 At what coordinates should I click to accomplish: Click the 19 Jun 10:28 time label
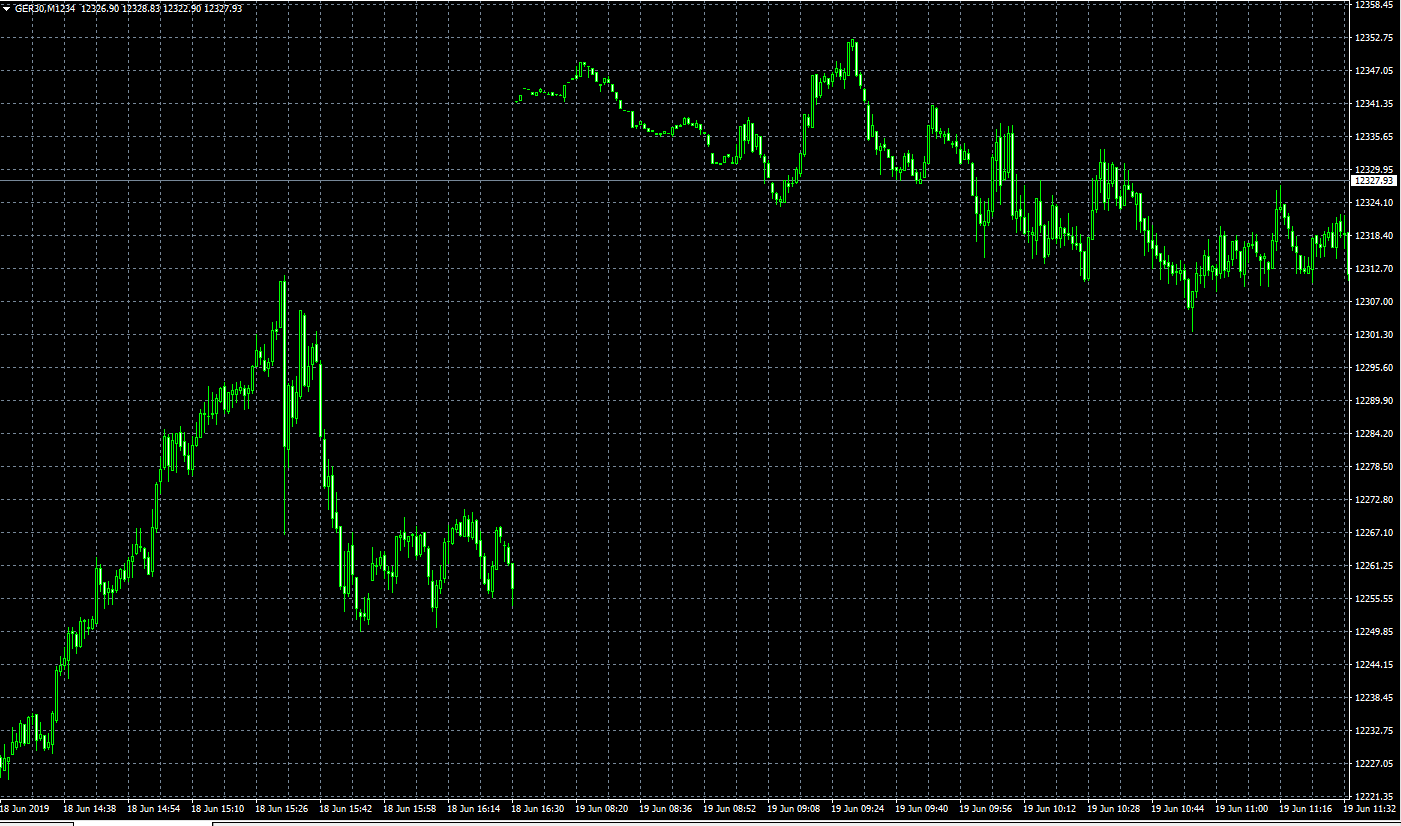click(x=1113, y=808)
